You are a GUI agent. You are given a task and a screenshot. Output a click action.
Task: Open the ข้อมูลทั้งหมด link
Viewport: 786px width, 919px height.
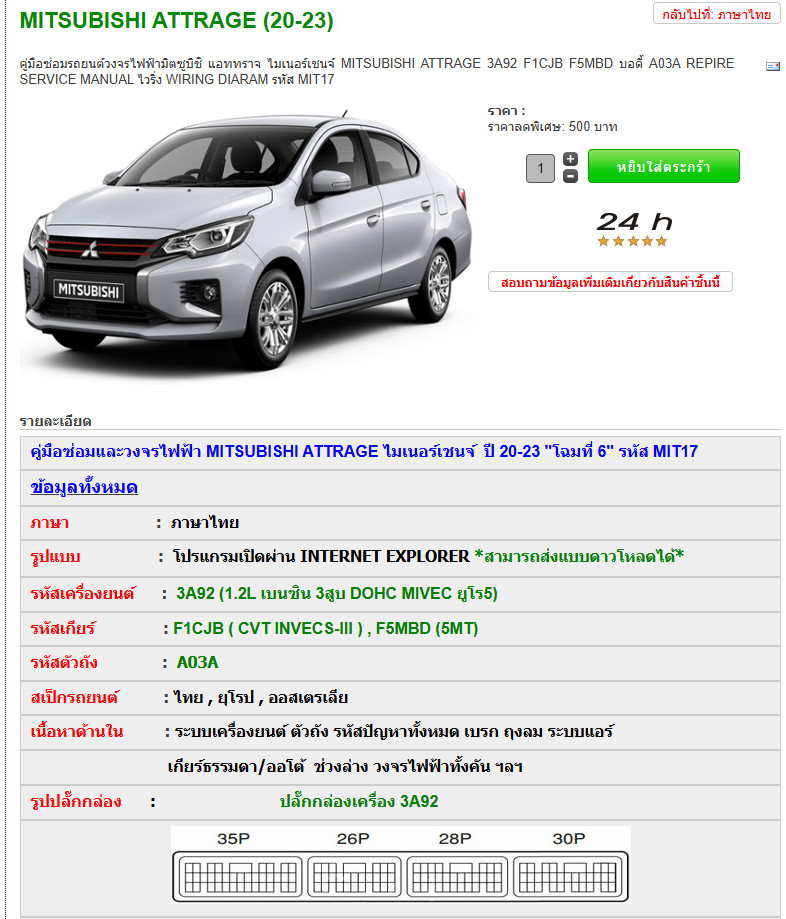(84, 487)
